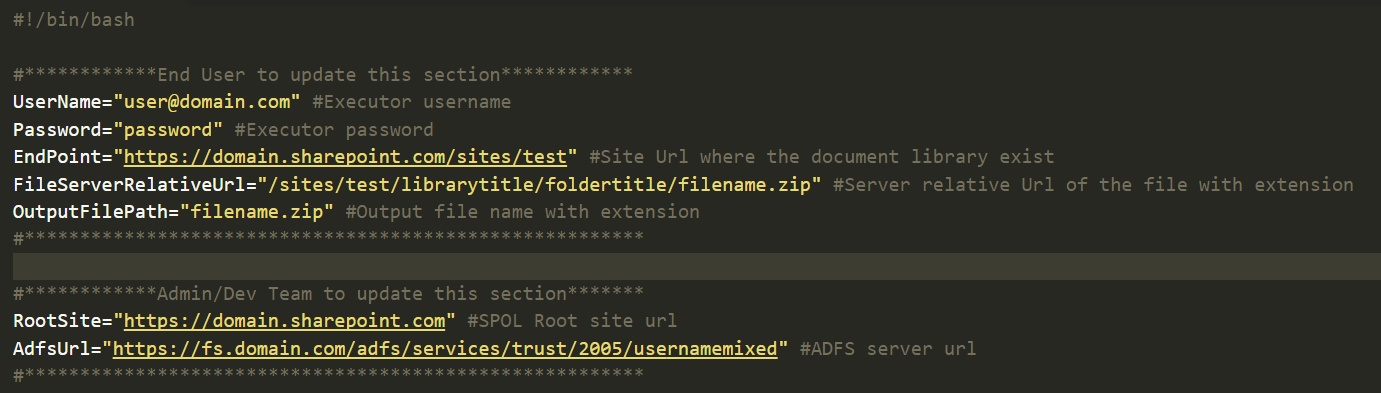The height and width of the screenshot is (393, 1381).
Task: Click the #ADFS server url comment
Action: pos(888,349)
